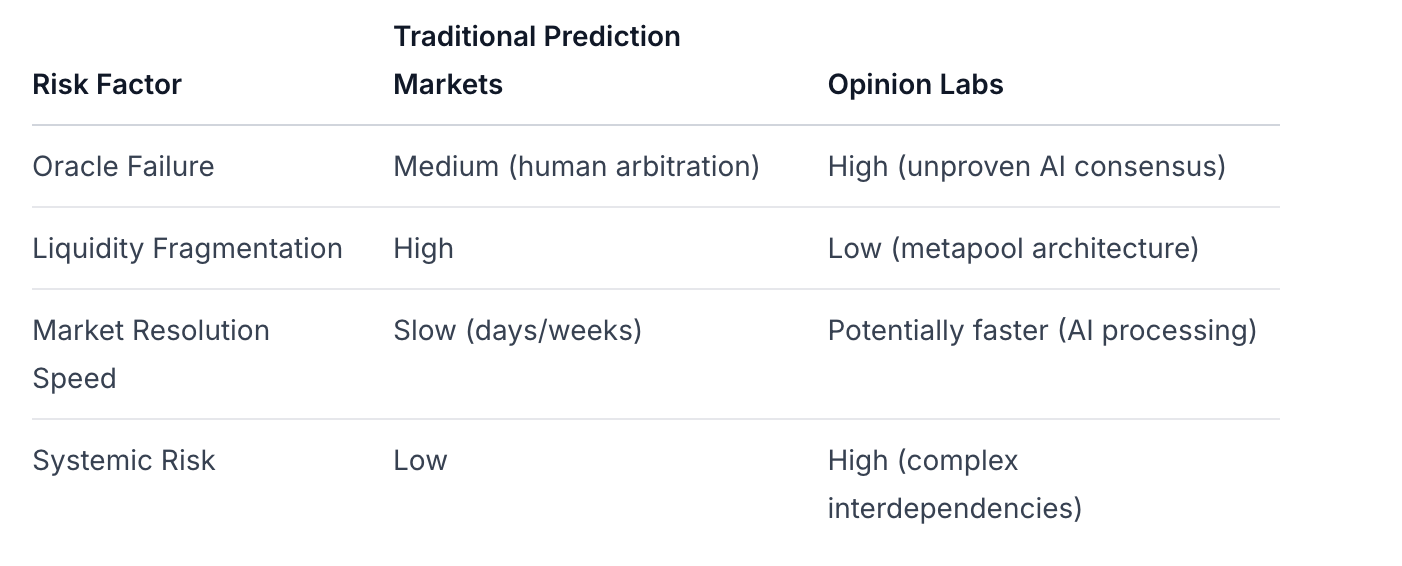Click the word Slow in the table
1402x566 pixels.
point(425,330)
